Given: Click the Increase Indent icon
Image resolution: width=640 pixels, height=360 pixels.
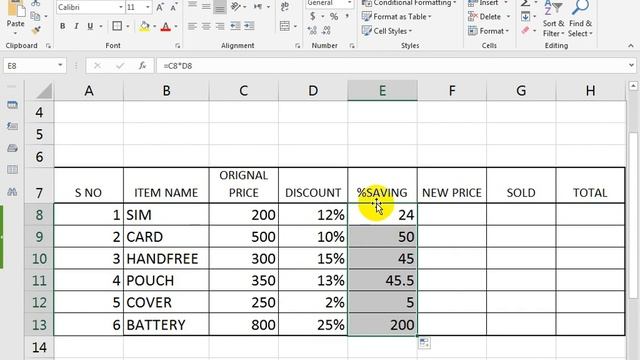Looking at the screenshot, I should pos(249,27).
